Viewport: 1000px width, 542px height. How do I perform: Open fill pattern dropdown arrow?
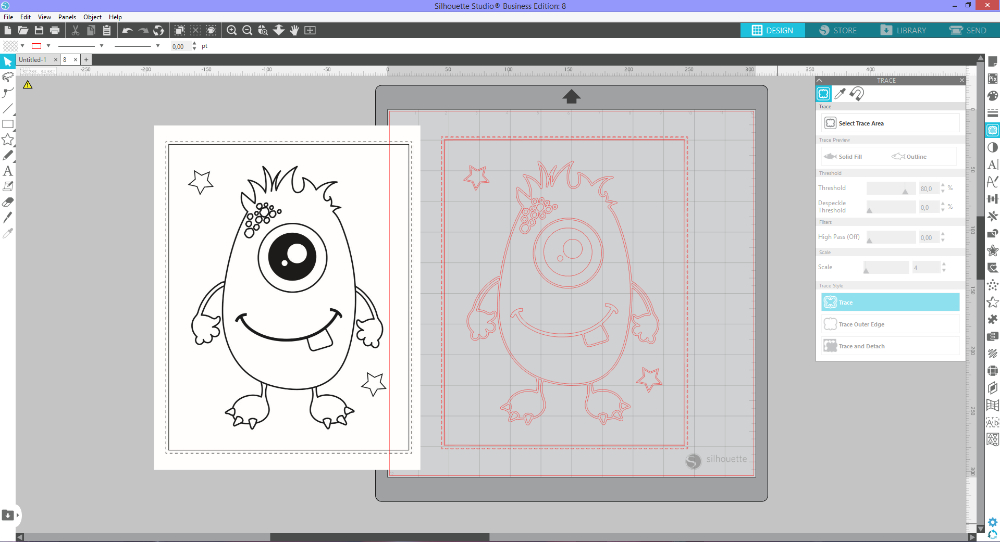(x=22, y=46)
